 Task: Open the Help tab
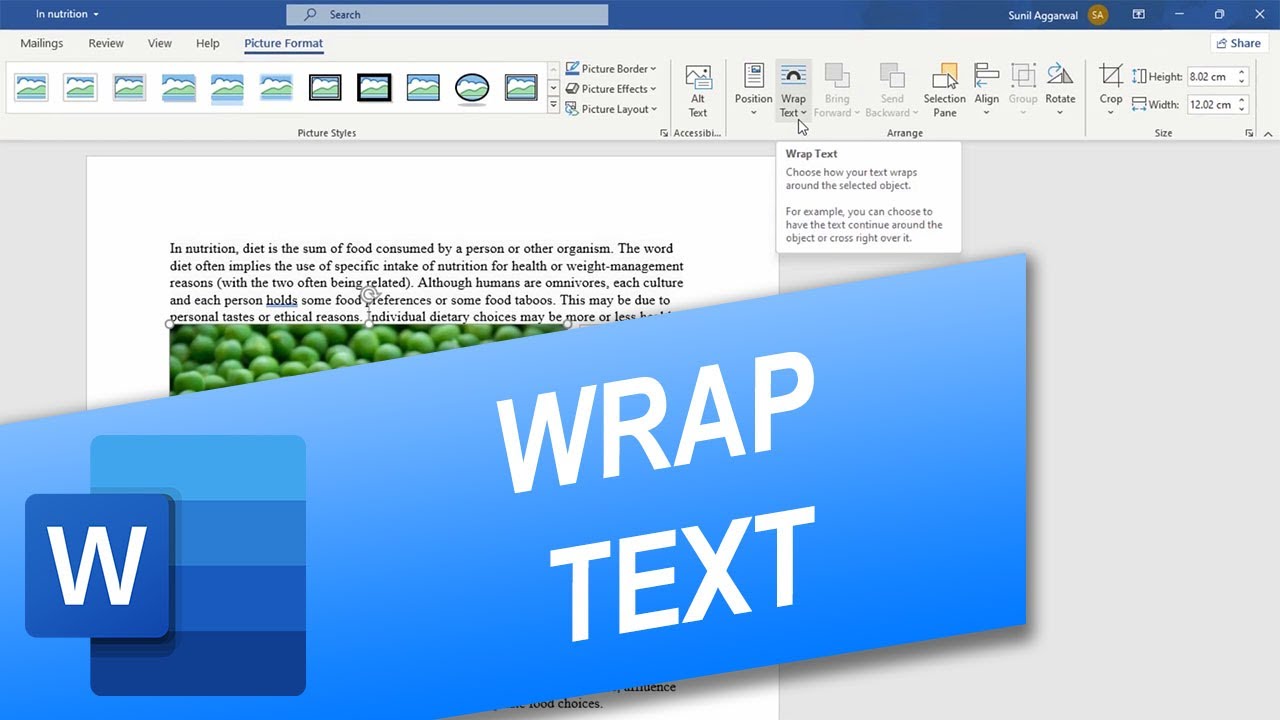click(208, 43)
